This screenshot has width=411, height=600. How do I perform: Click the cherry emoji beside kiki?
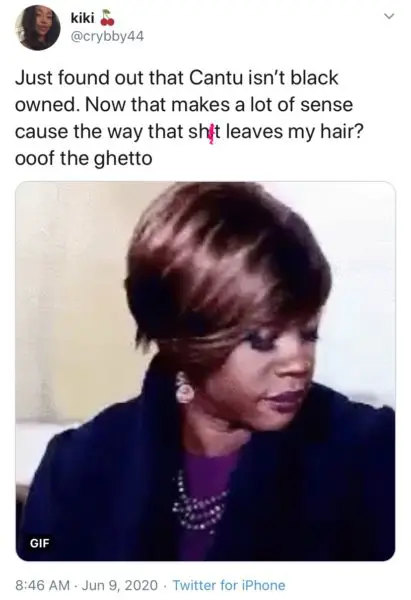tap(107, 19)
